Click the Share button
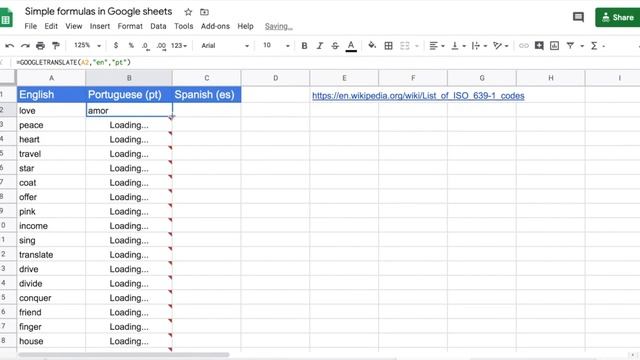Viewport: 640px width, 360px height. click(618, 17)
